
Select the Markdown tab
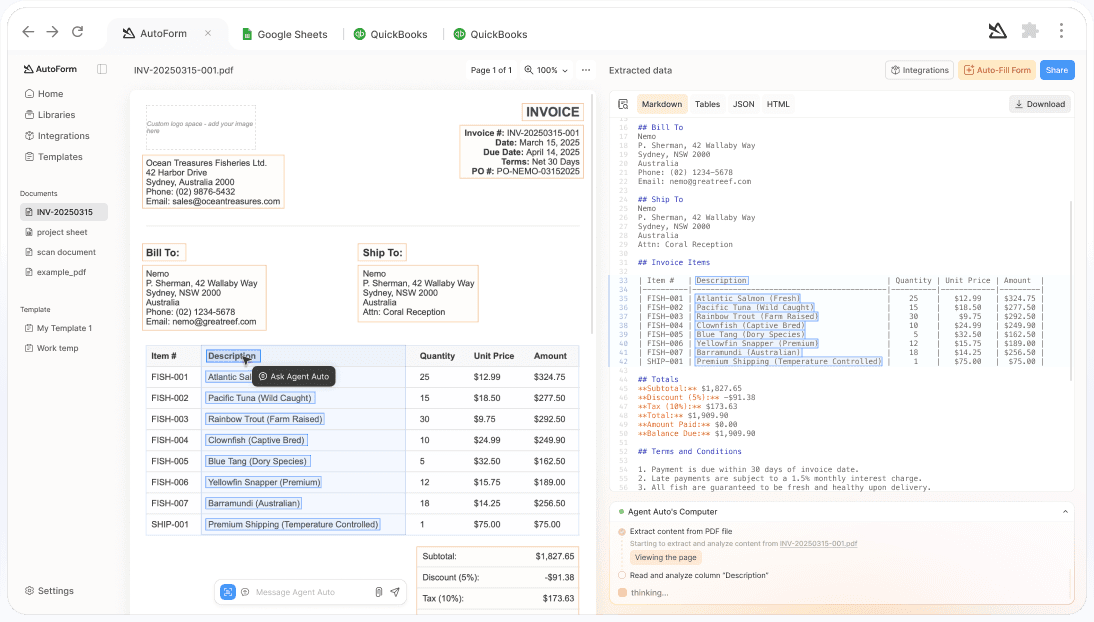tap(661, 104)
